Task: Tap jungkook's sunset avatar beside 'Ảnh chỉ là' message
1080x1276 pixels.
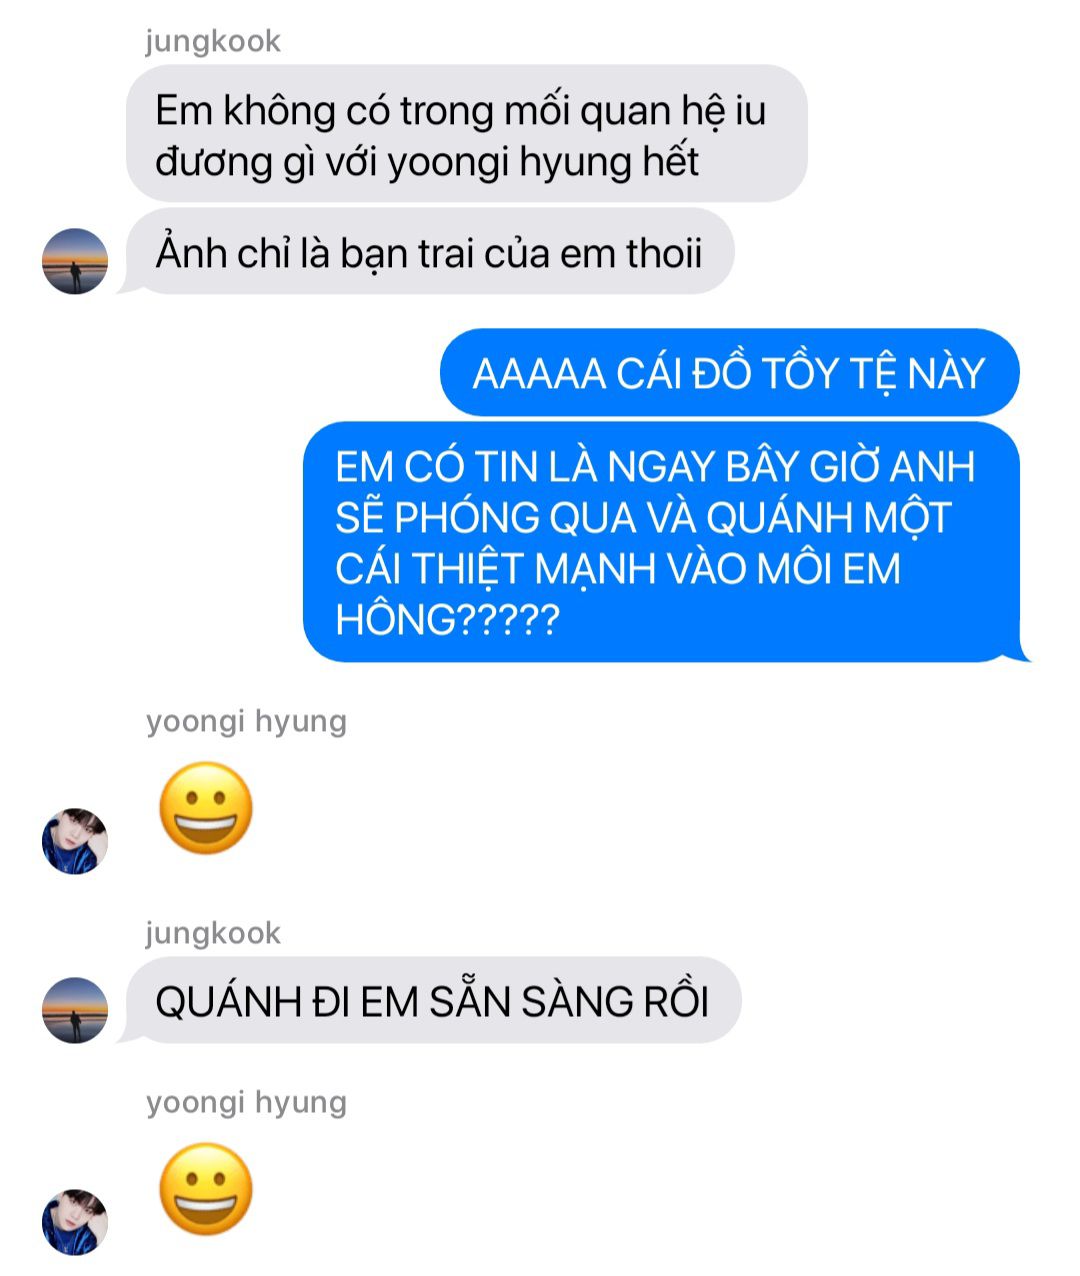Action: click(75, 261)
